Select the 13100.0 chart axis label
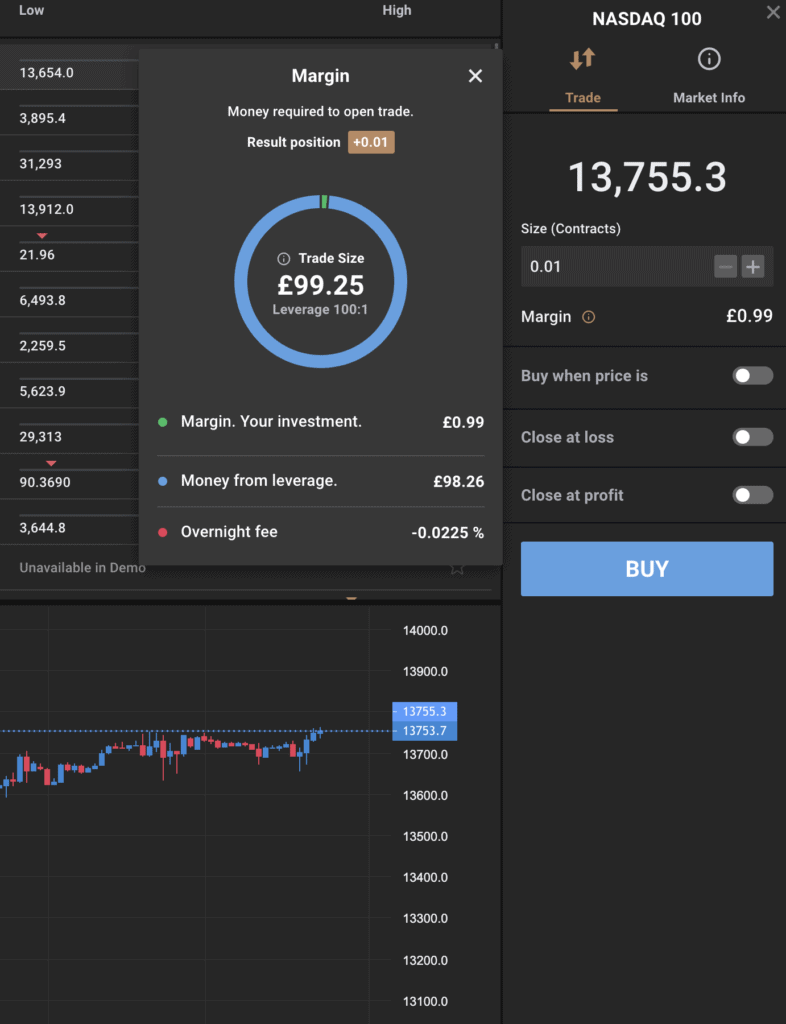Viewport: 786px width, 1024px height. click(426, 1001)
